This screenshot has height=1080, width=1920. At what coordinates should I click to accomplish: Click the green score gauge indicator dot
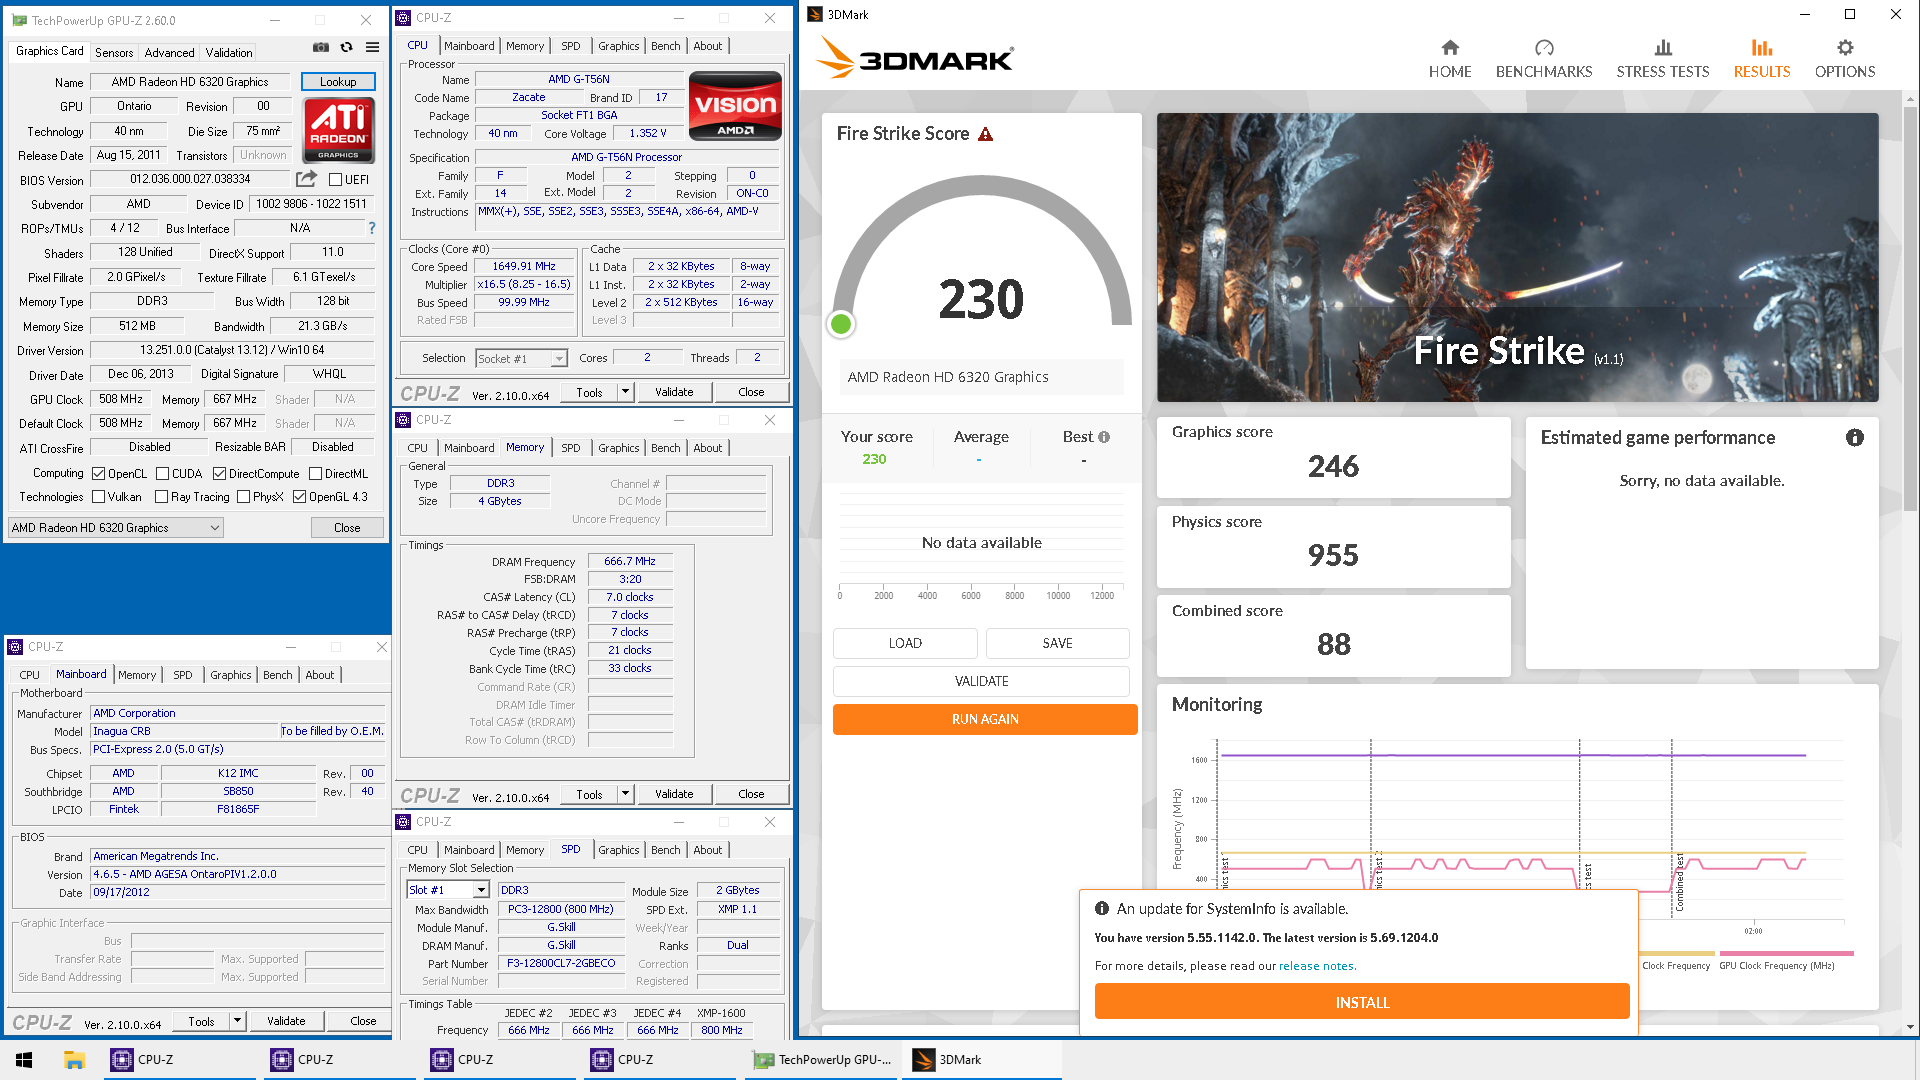(841, 324)
